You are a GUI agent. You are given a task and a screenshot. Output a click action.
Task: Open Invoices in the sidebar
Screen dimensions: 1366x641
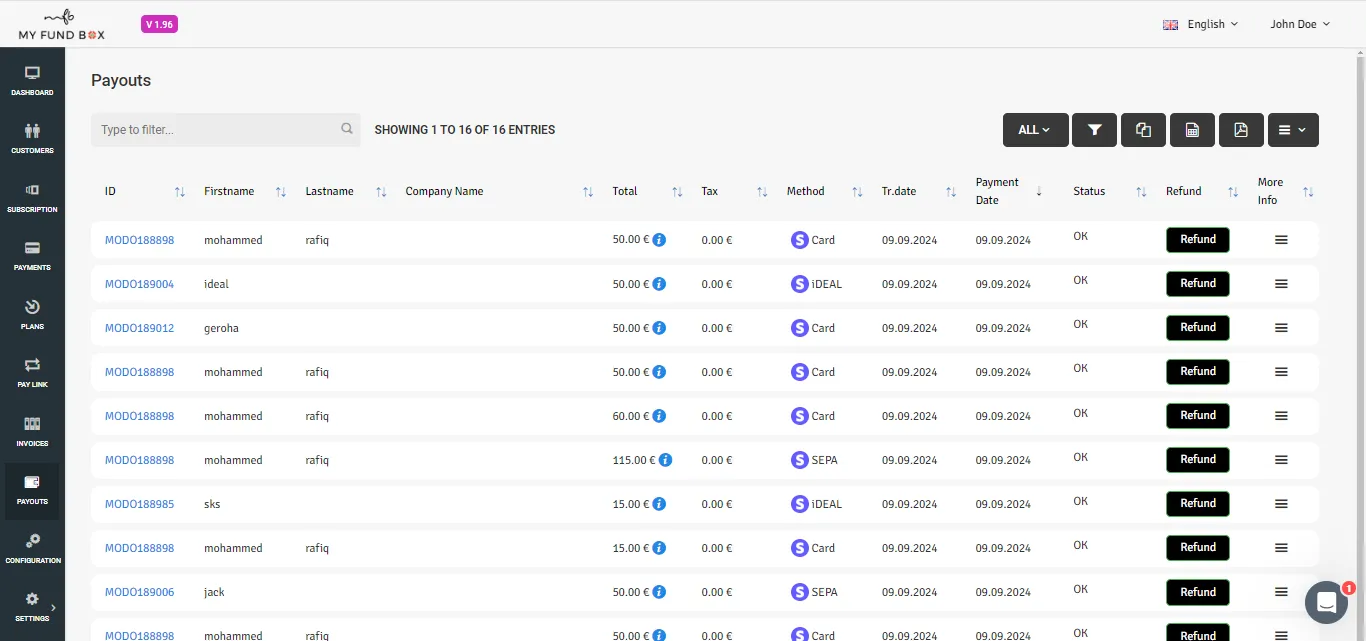coord(32,432)
